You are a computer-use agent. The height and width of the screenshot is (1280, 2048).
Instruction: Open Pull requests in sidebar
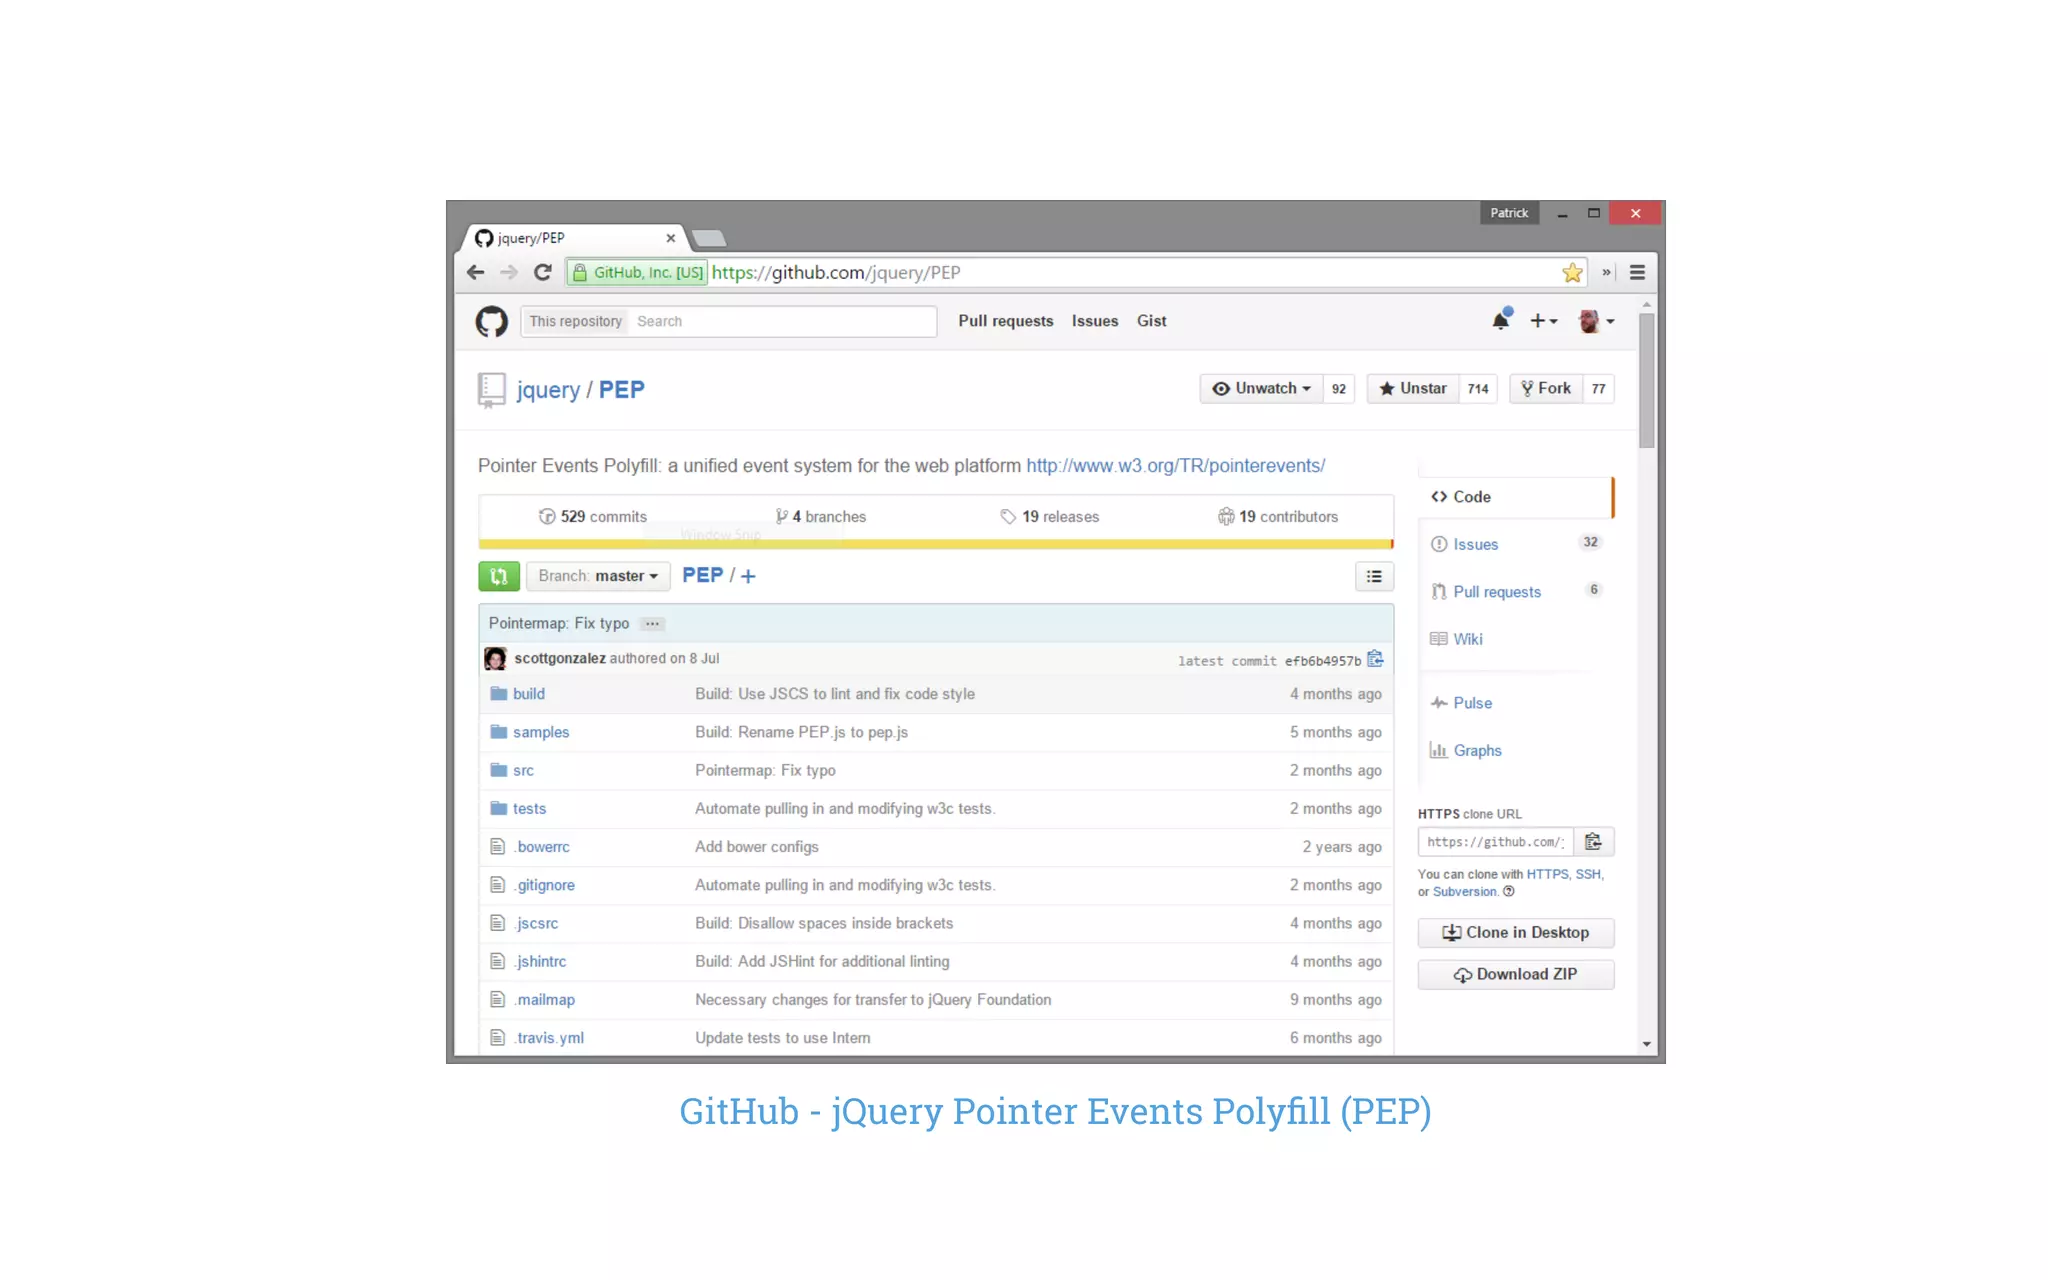(x=1515, y=592)
